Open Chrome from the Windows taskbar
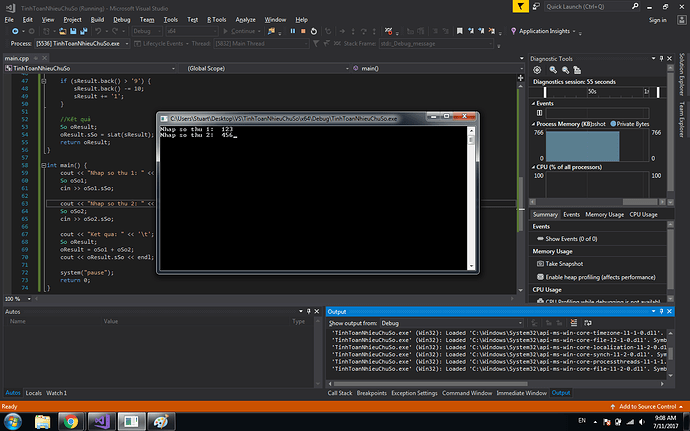This screenshot has height=431, width=690. pyautogui.click(x=72, y=422)
